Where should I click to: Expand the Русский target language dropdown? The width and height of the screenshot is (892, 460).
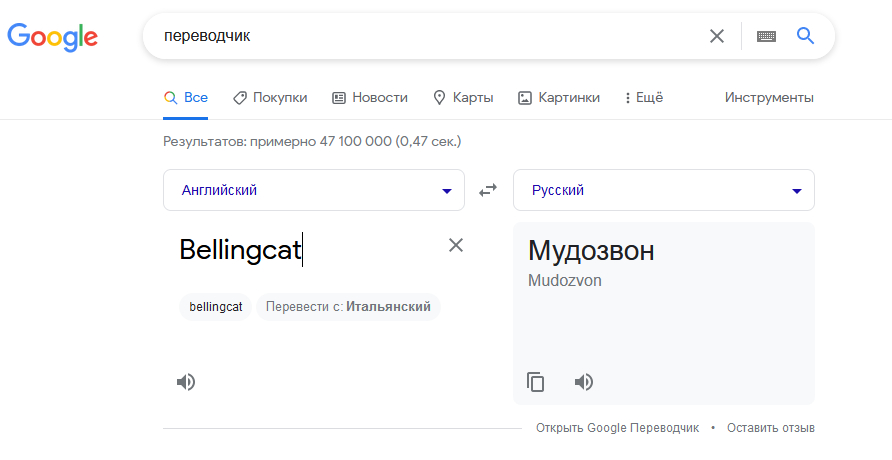(664, 190)
